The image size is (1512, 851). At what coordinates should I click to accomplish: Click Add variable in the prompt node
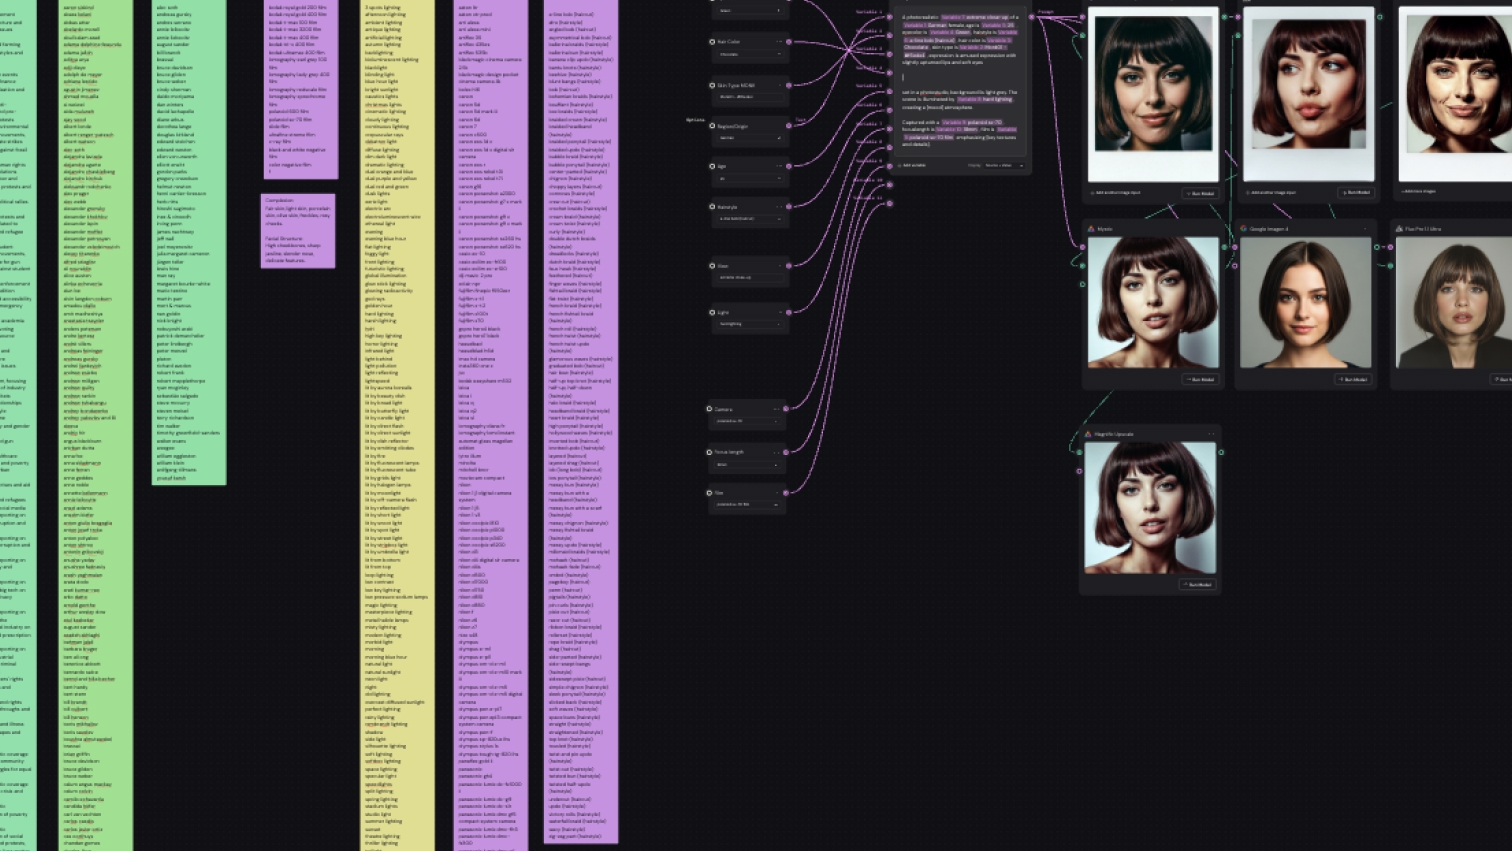click(912, 165)
